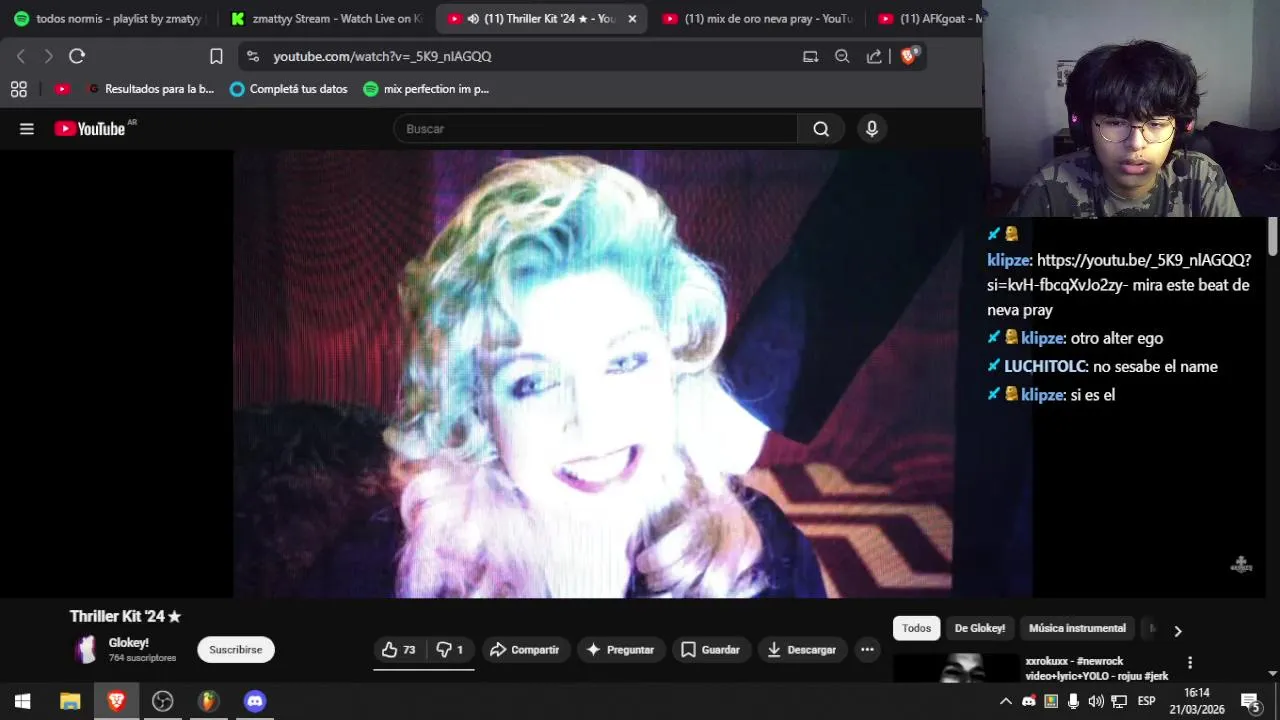The width and height of the screenshot is (1280, 720).
Task: Open the Brave Shields lion icon
Action: (x=909, y=57)
